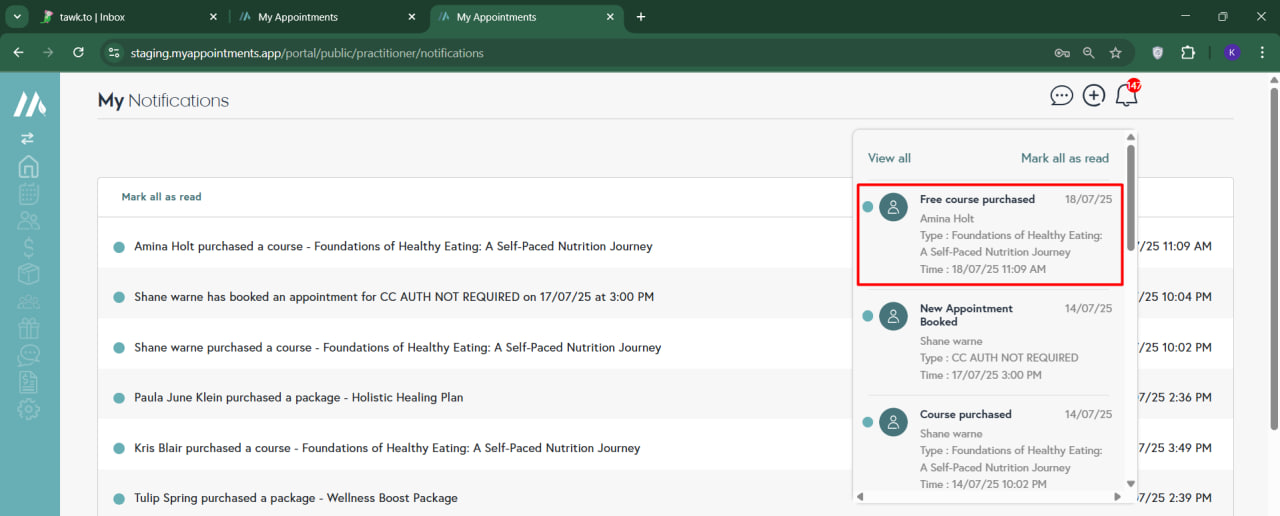Open the dollar sign payments icon

tap(28, 247)
